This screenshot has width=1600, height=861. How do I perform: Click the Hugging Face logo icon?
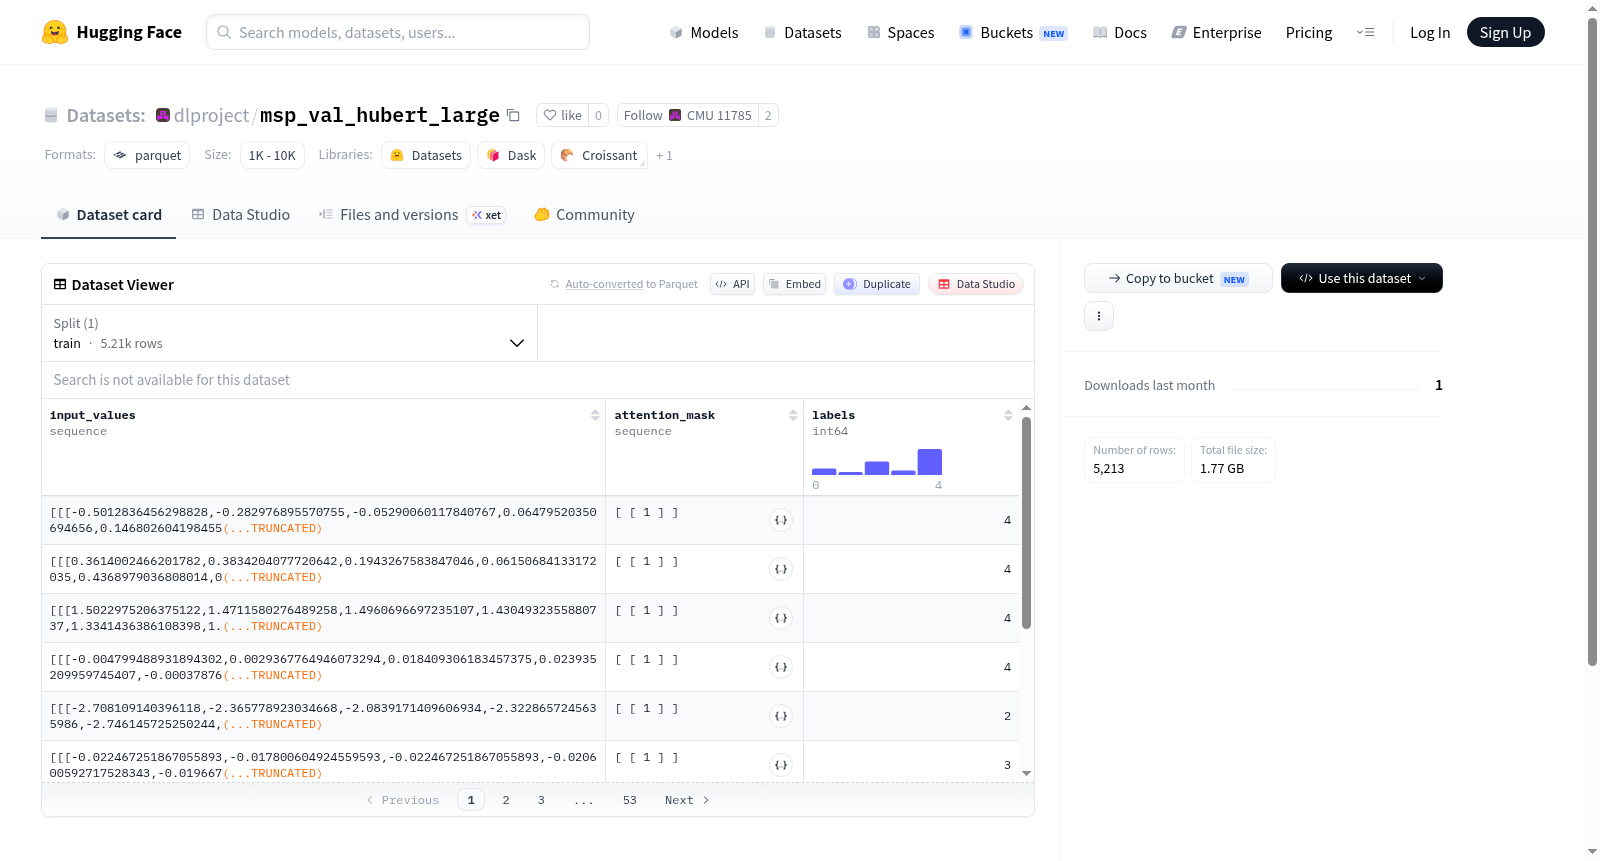click(x=55, y=32)
